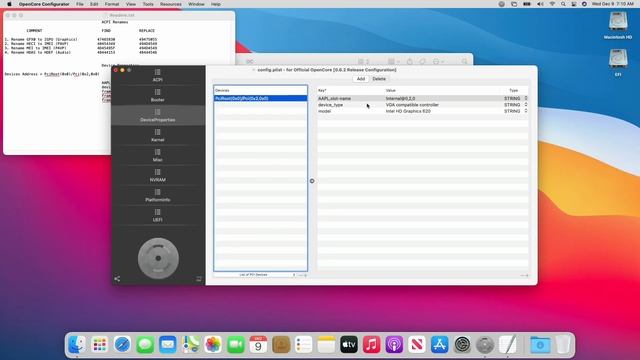Open the Tools menu
Viewport: 640px width, 360px height.
[148, 4]
